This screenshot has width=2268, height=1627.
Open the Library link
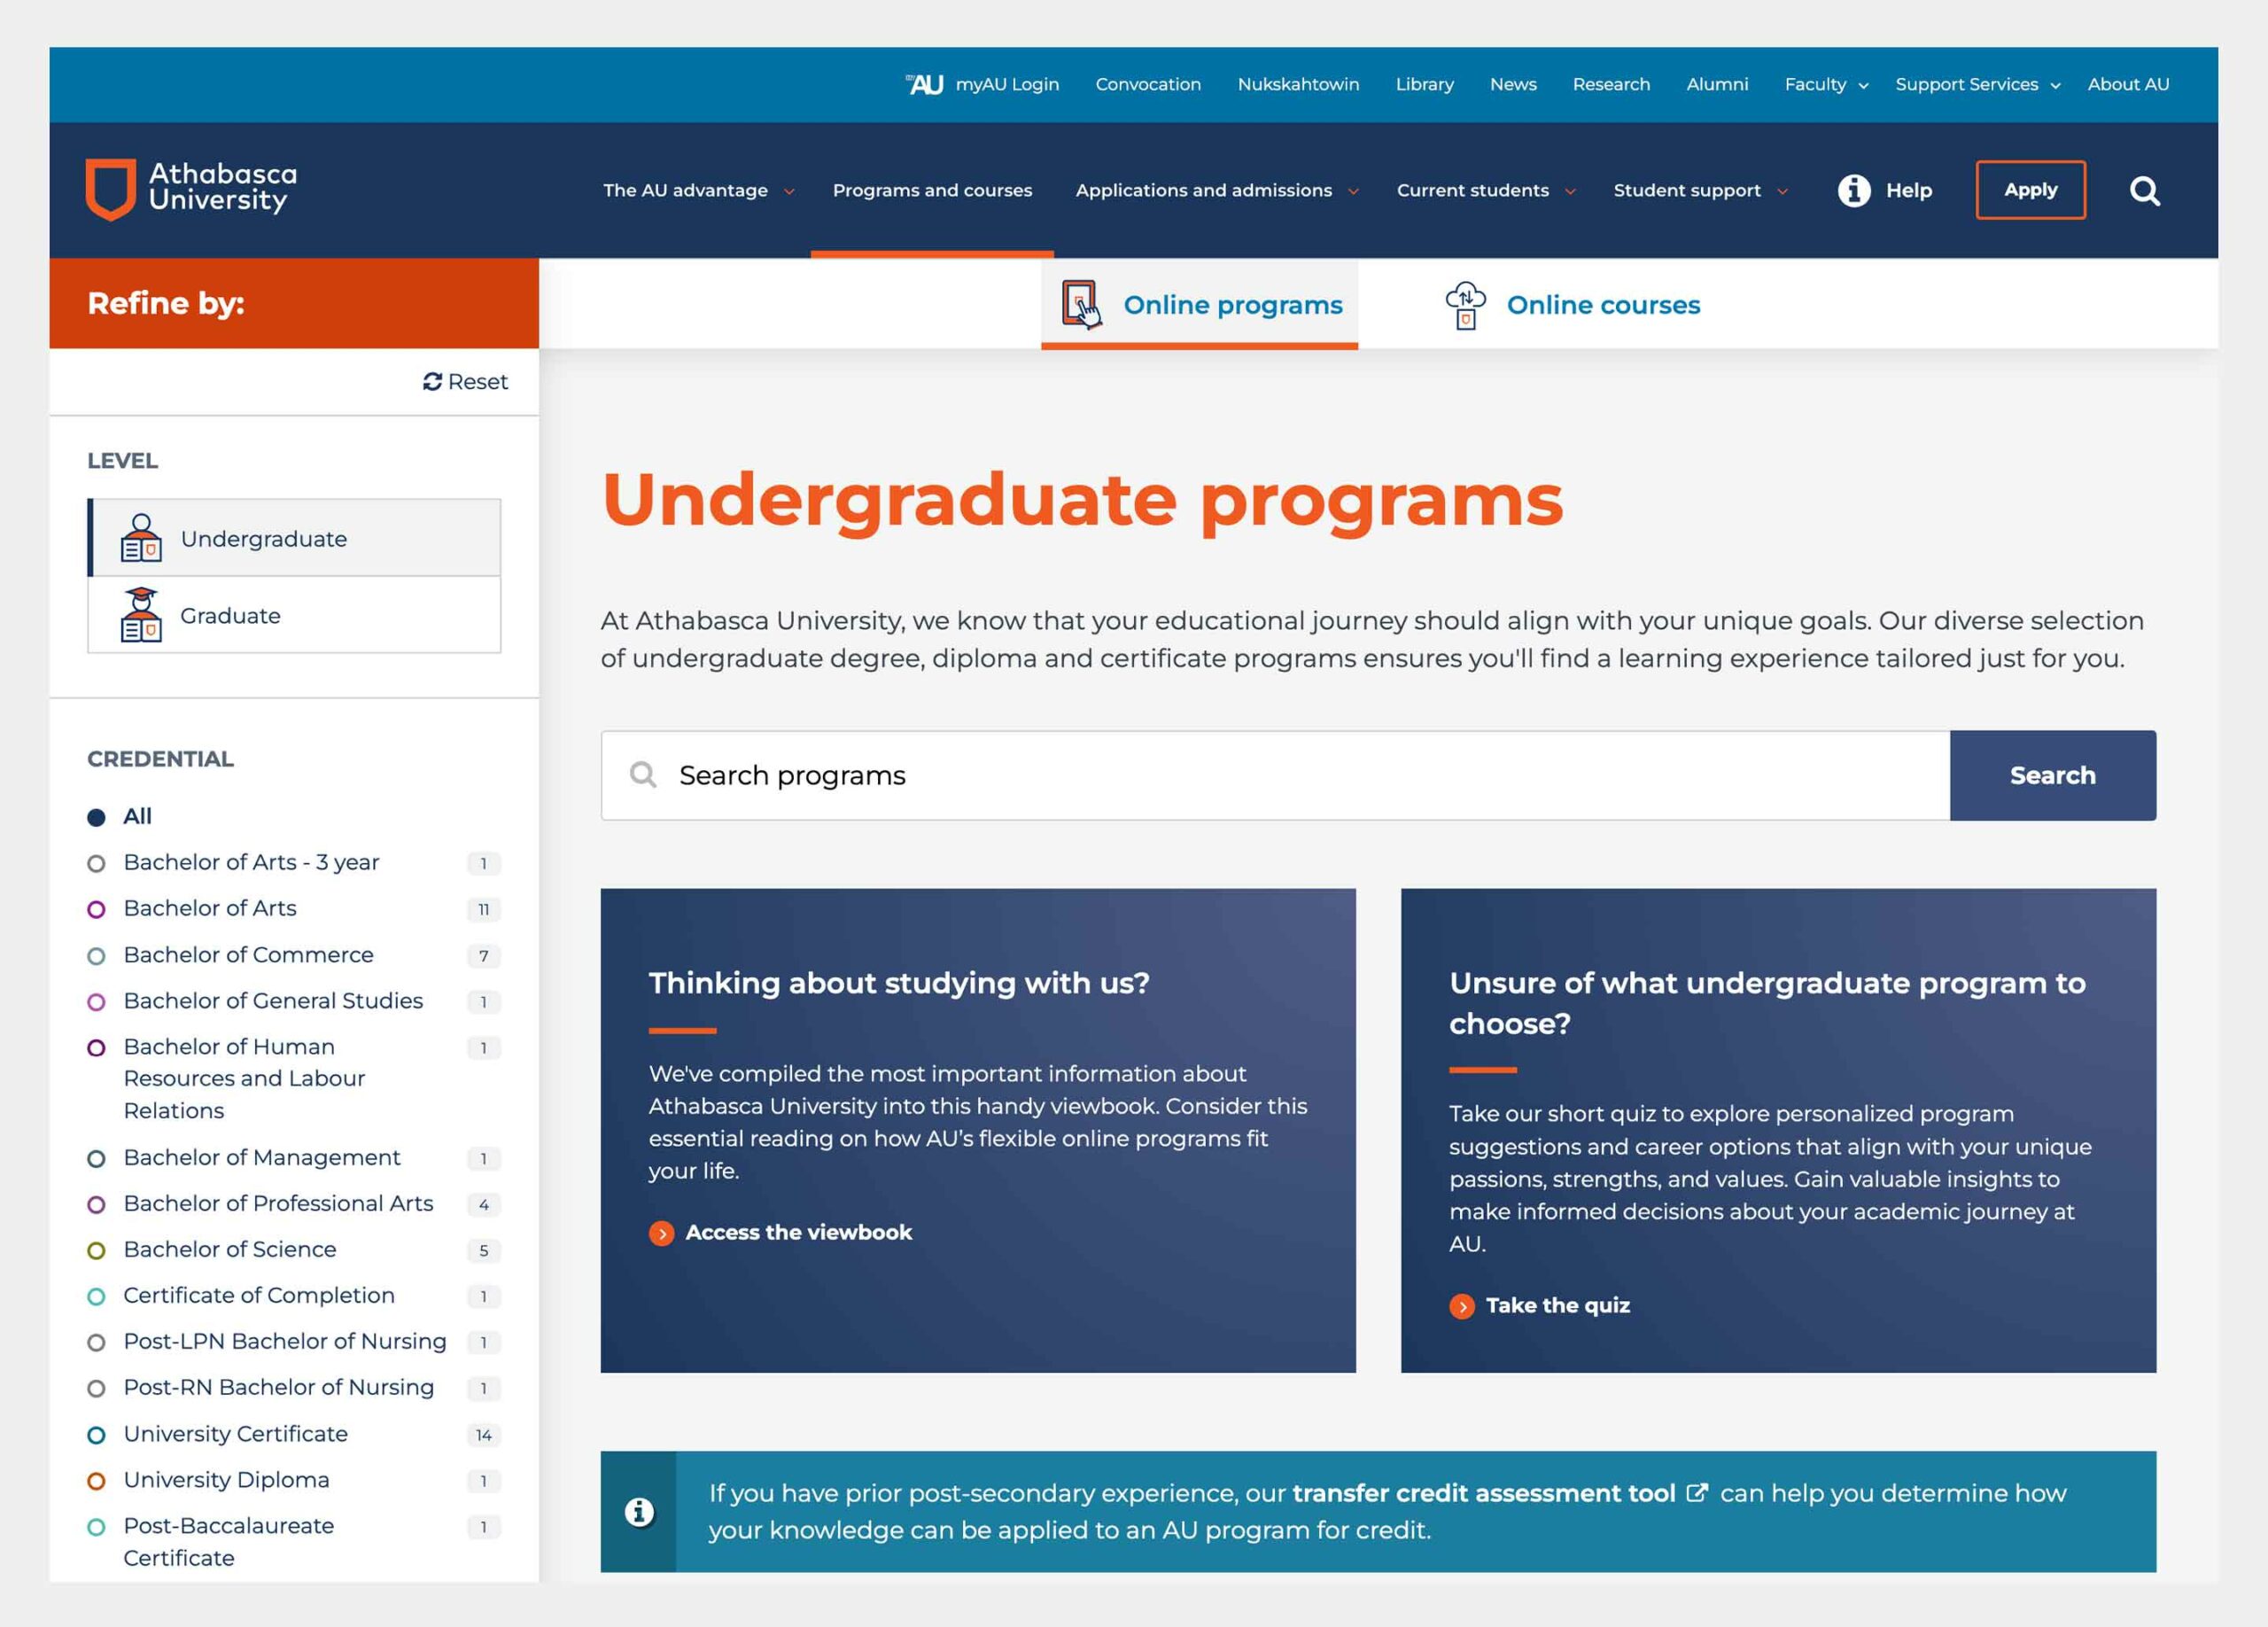[1424, 85]
